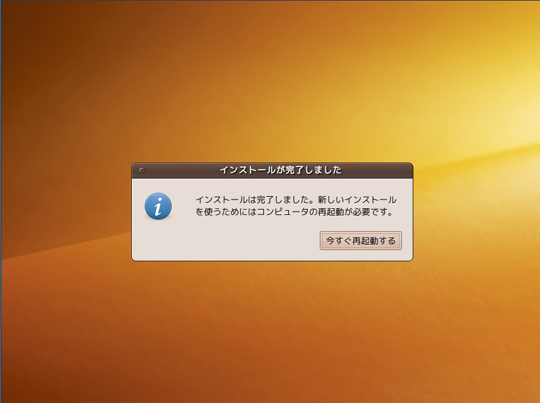Click message line starting を使うためには
The image size is (540, 403).
294,212
